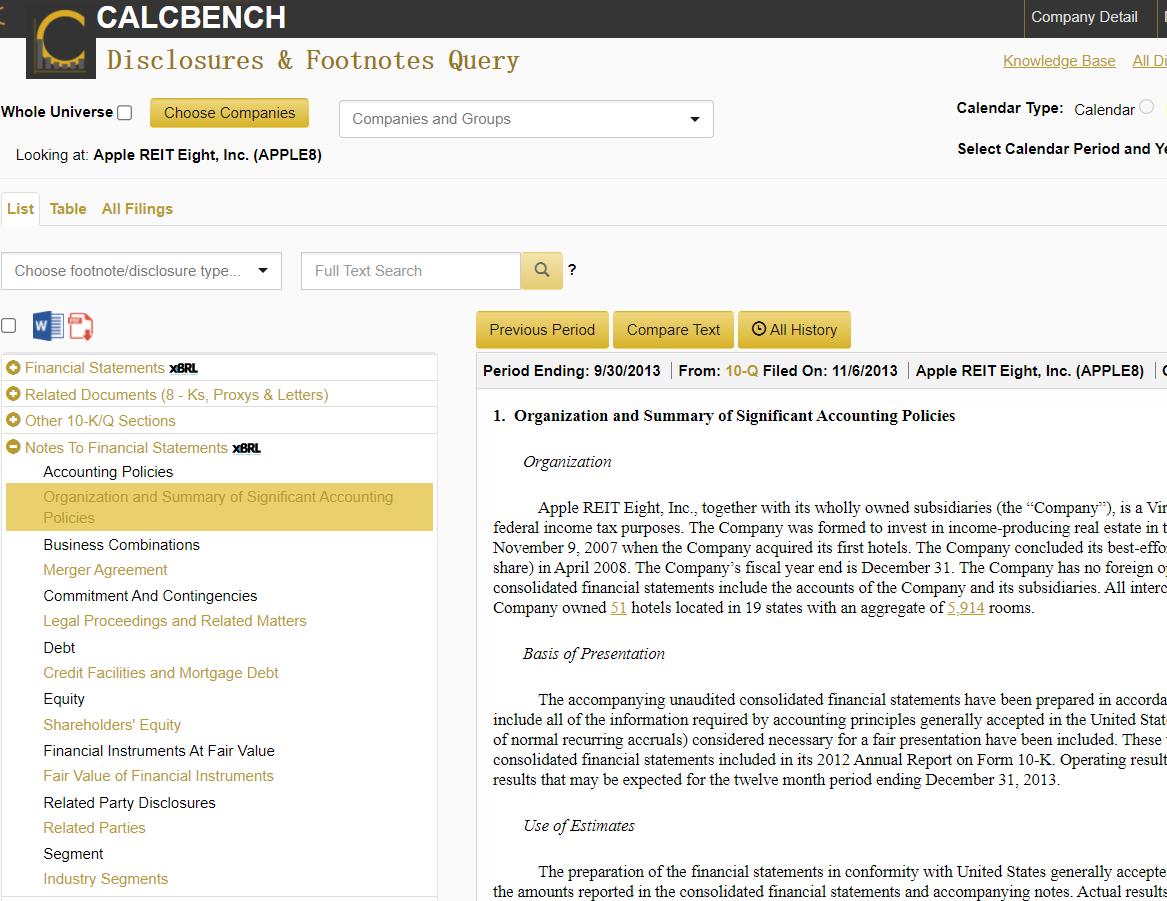This screenshot has width=1167, height=901.
Task: Open the 10-Q filing link
Action: (741, 371)
